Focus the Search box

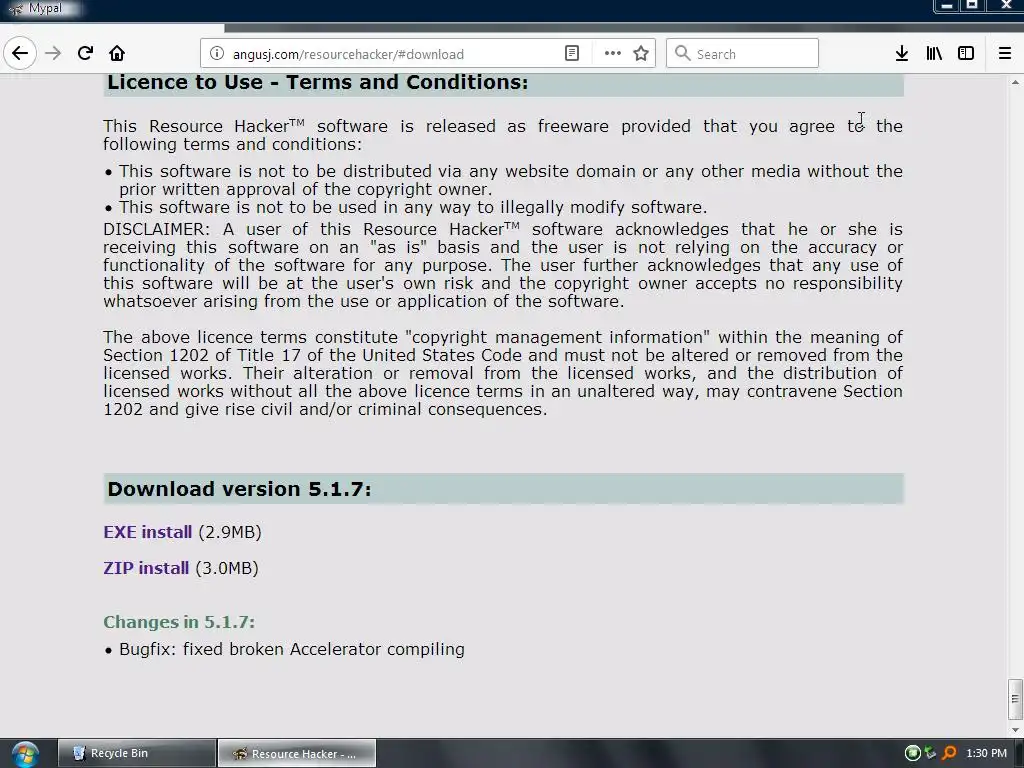[742, 54]
